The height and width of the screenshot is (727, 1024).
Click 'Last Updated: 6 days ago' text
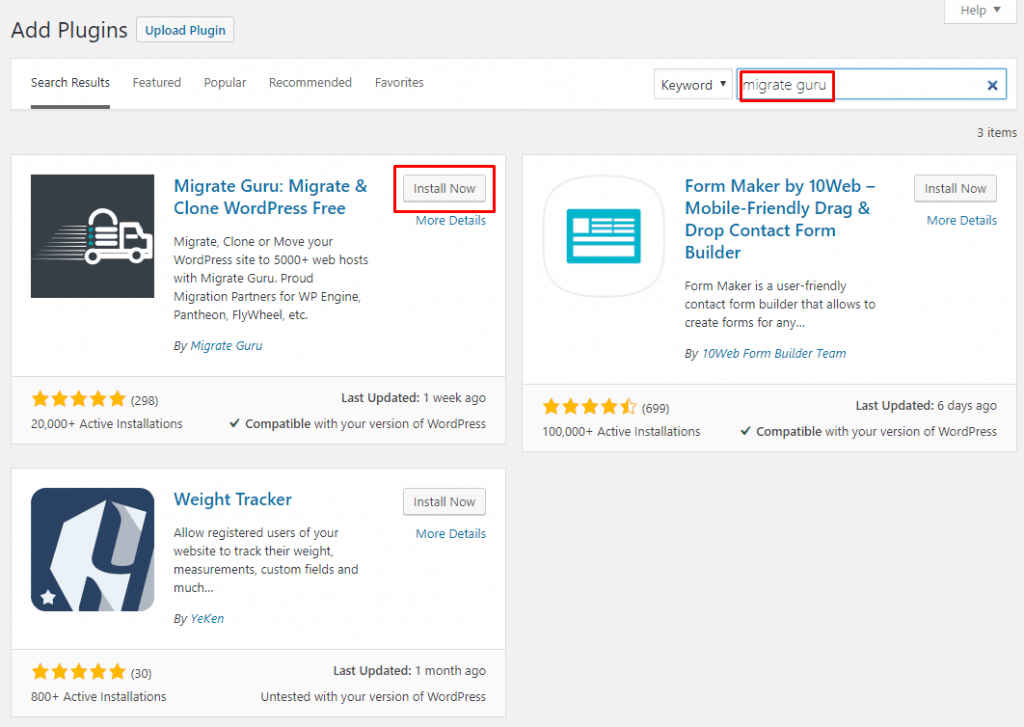(926, 406)
